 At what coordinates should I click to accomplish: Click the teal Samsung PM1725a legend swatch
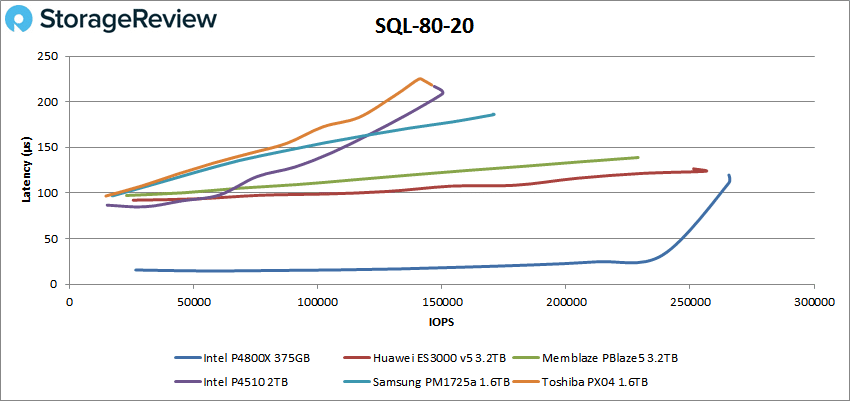[x=357, y=382]
